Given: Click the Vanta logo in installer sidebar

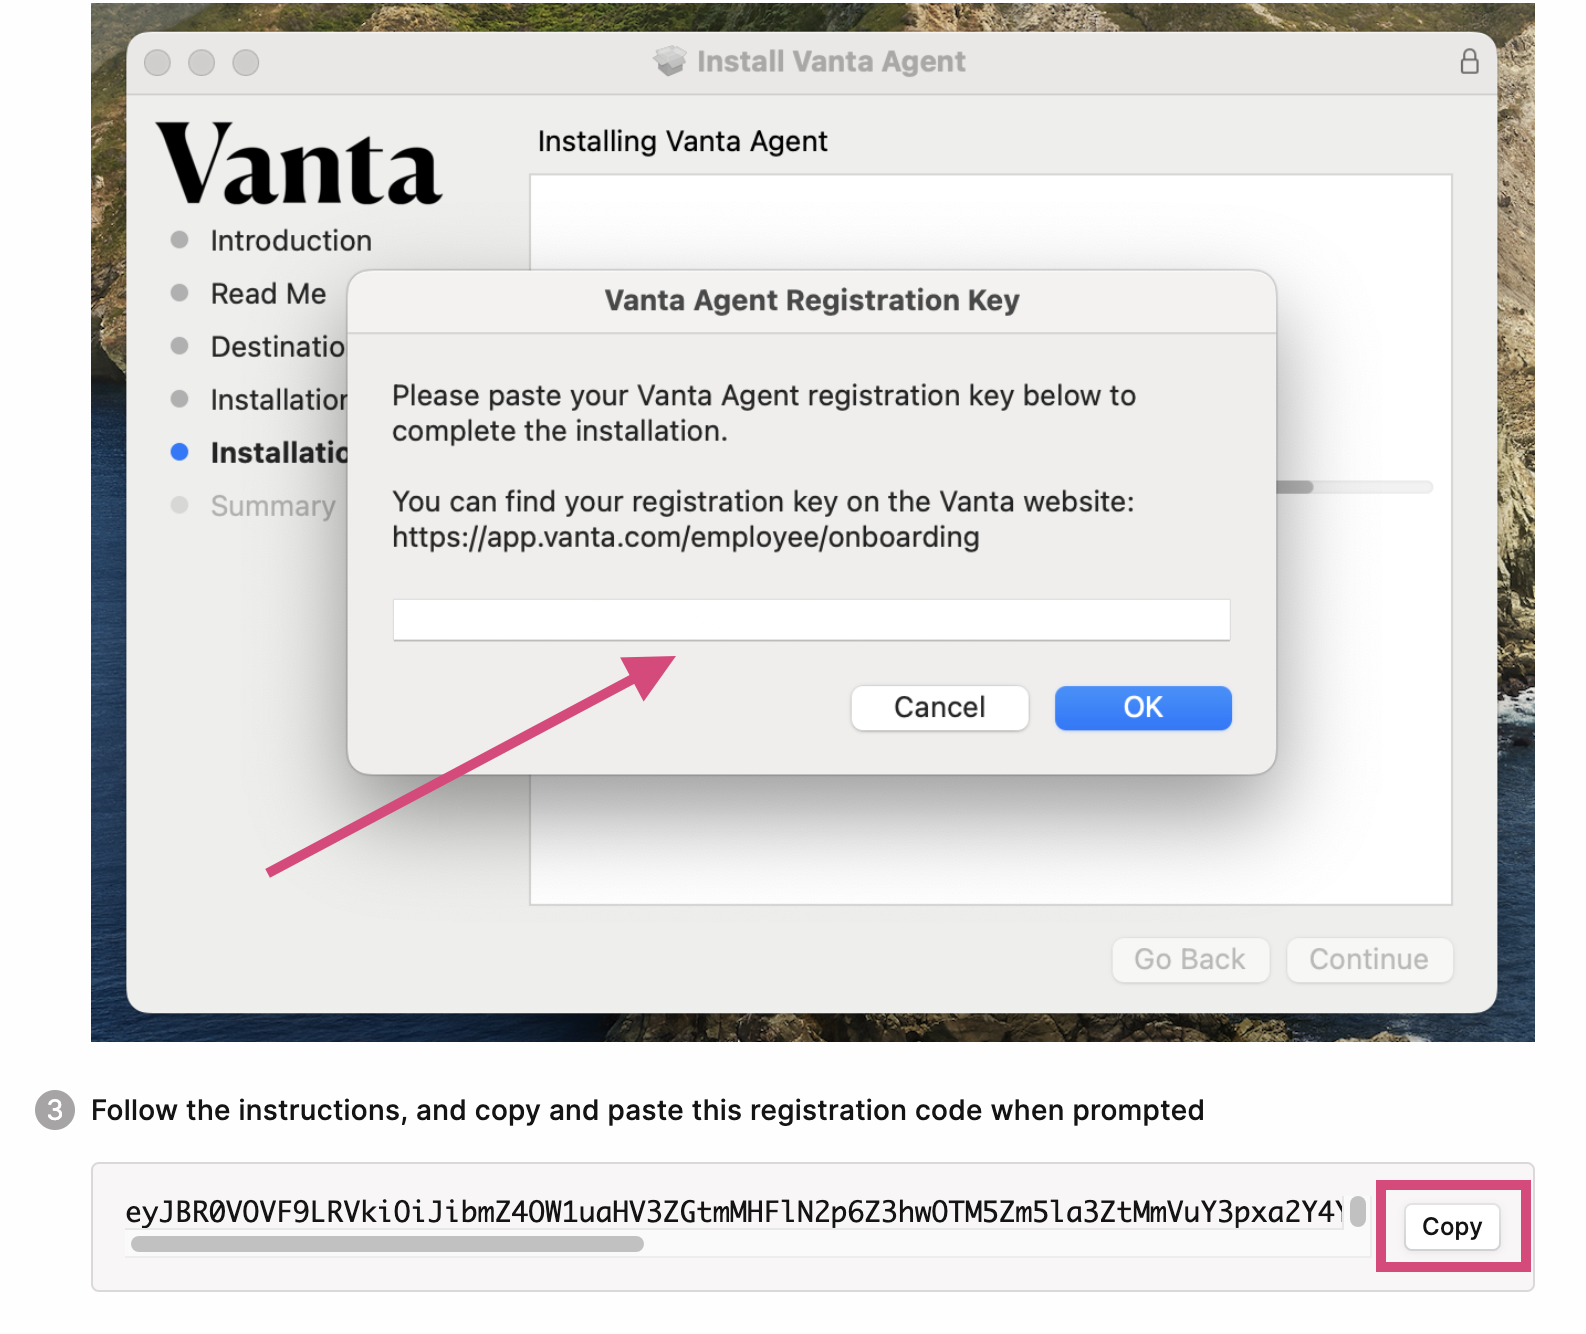Looking at the screenshot, I should click(x=299, y=165).
